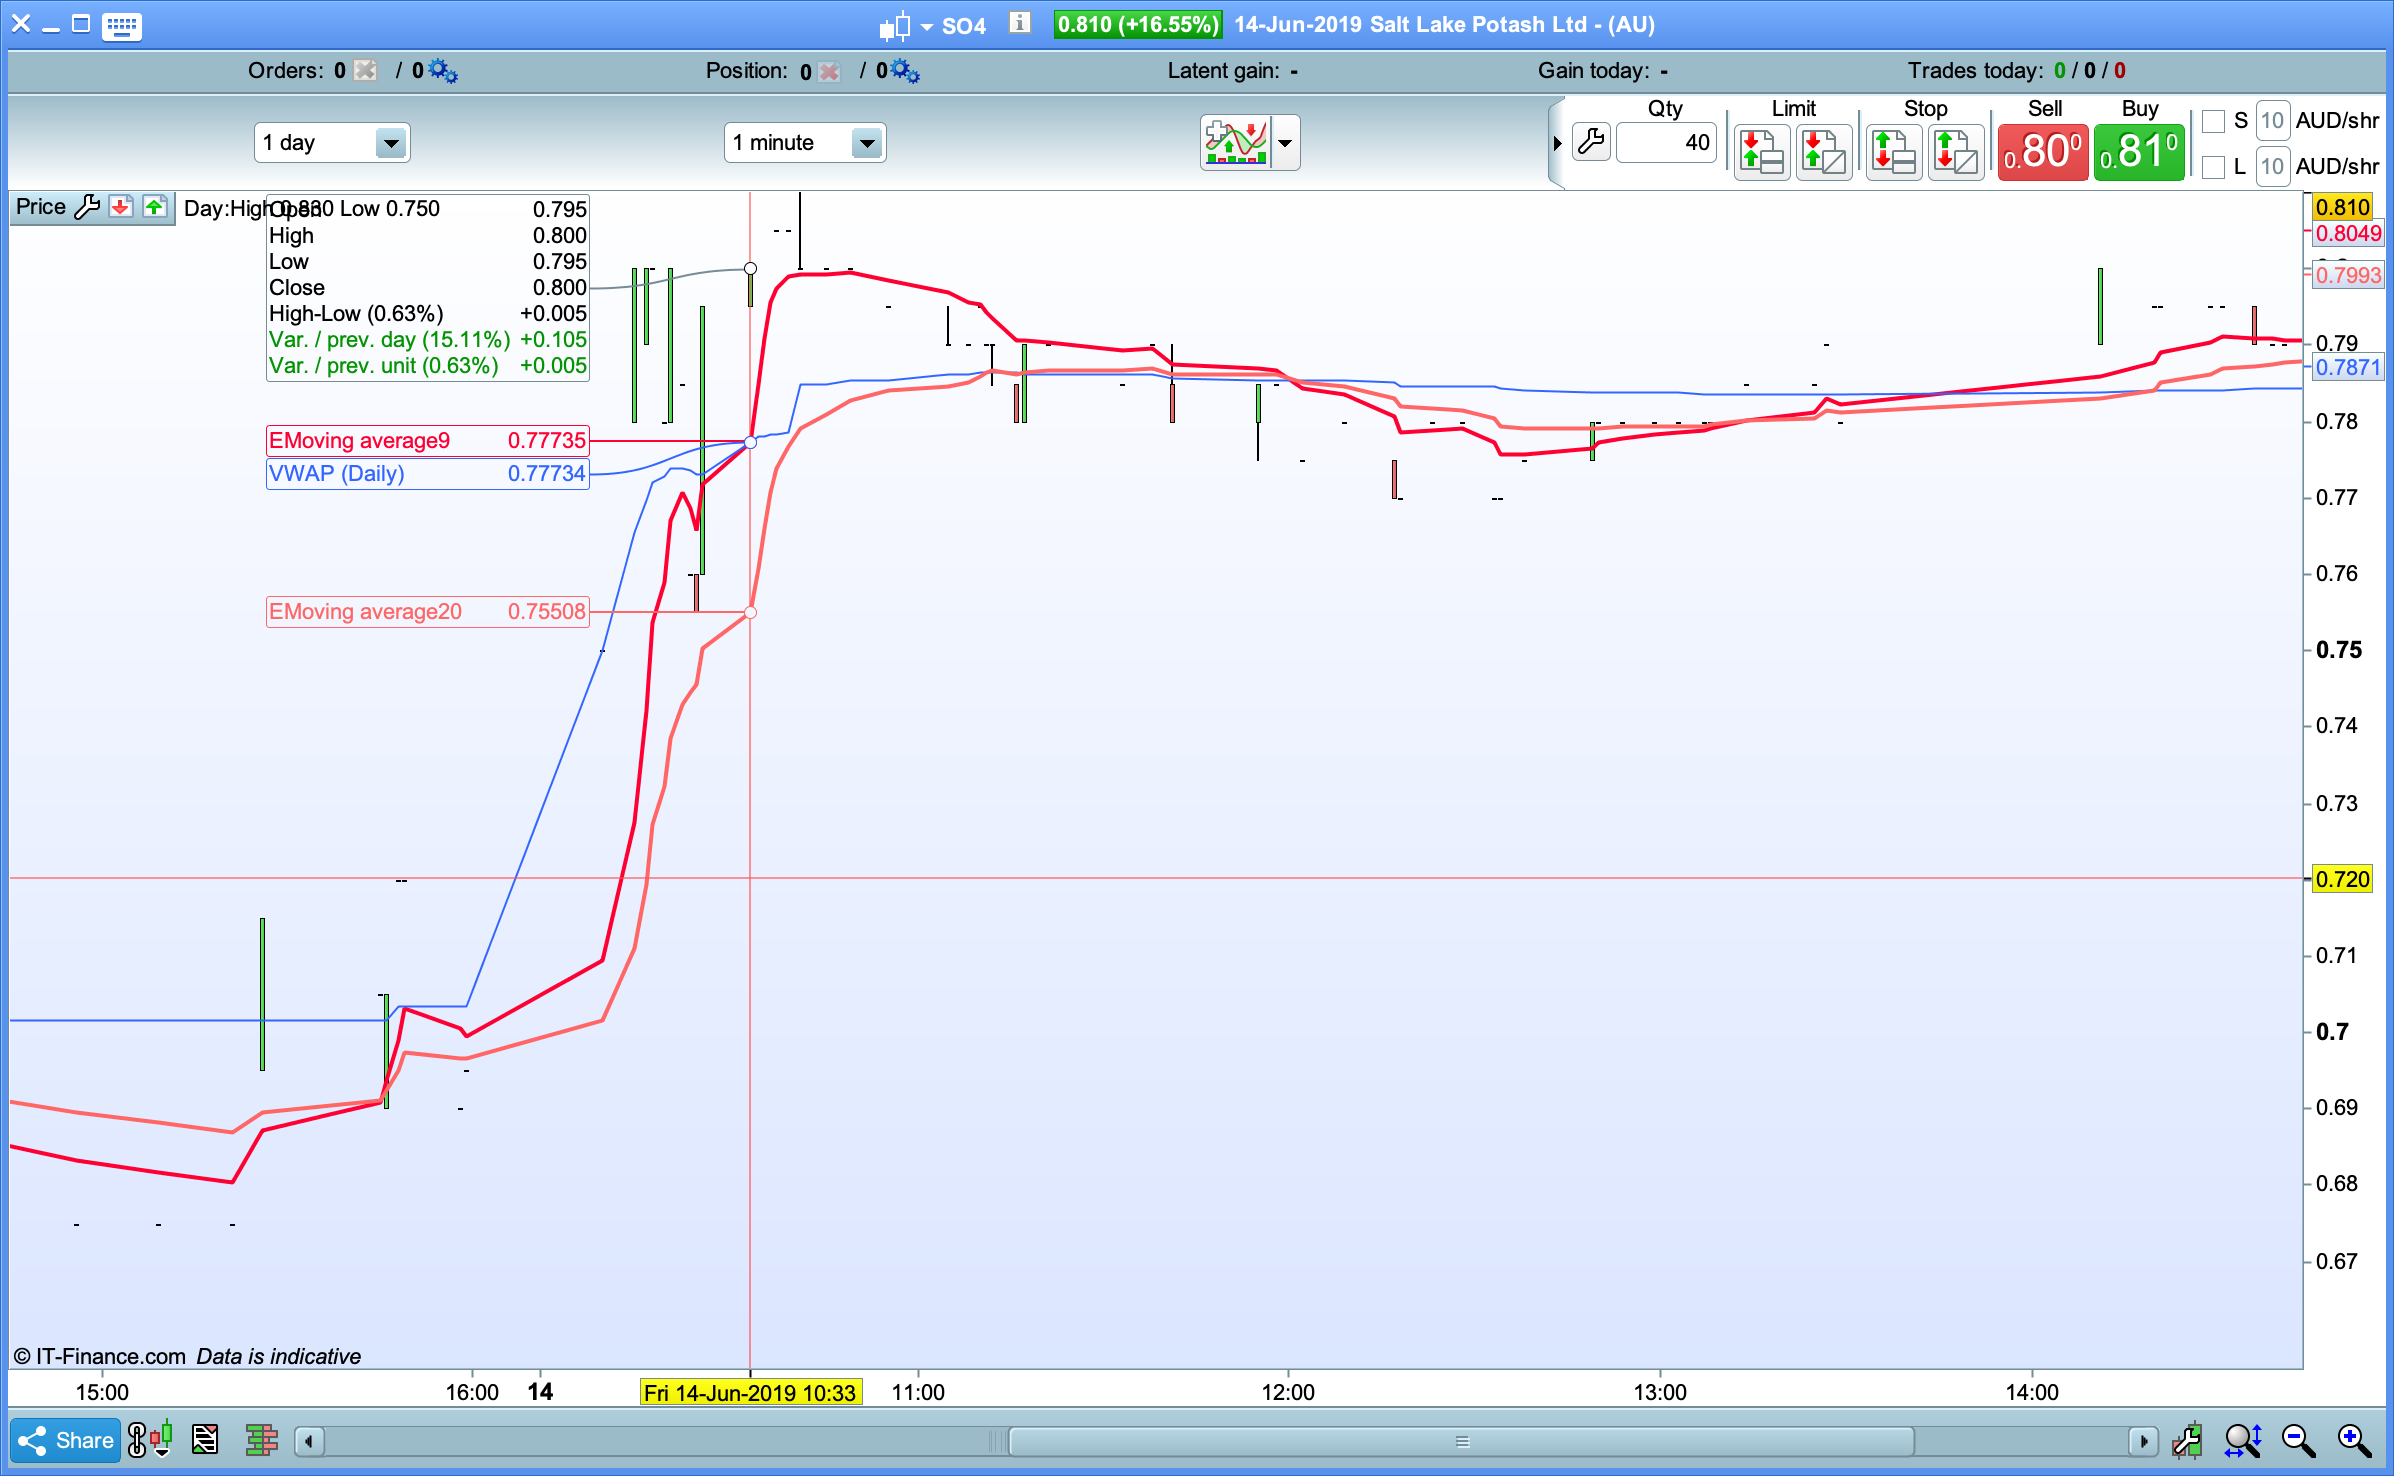The height and width of the screenshot is (1476, 2394).
Task: Enable the L limit checkbox
Action: coord(2213,167)
